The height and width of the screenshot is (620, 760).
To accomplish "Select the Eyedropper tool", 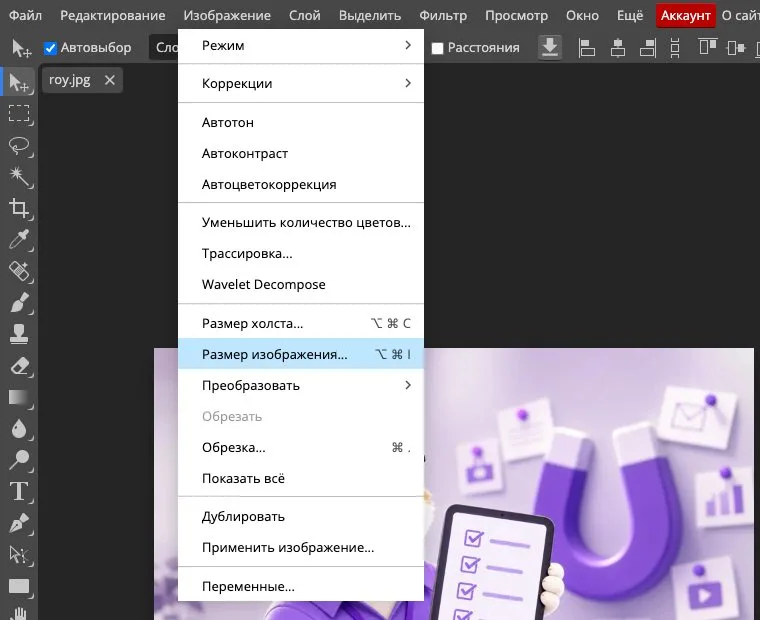I will pos(19,240).
